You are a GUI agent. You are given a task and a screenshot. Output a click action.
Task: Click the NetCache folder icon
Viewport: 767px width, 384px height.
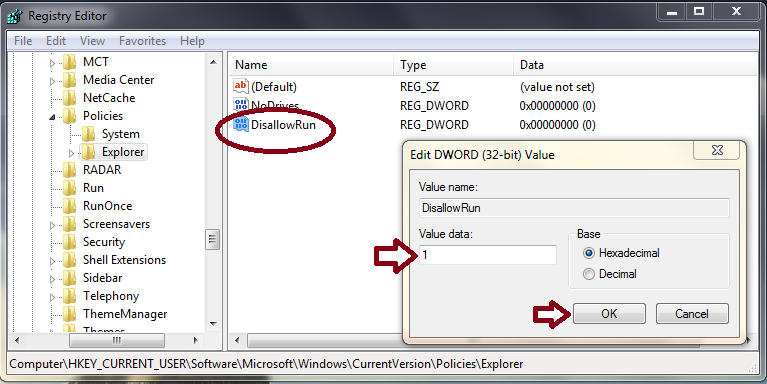click(70, 98)
